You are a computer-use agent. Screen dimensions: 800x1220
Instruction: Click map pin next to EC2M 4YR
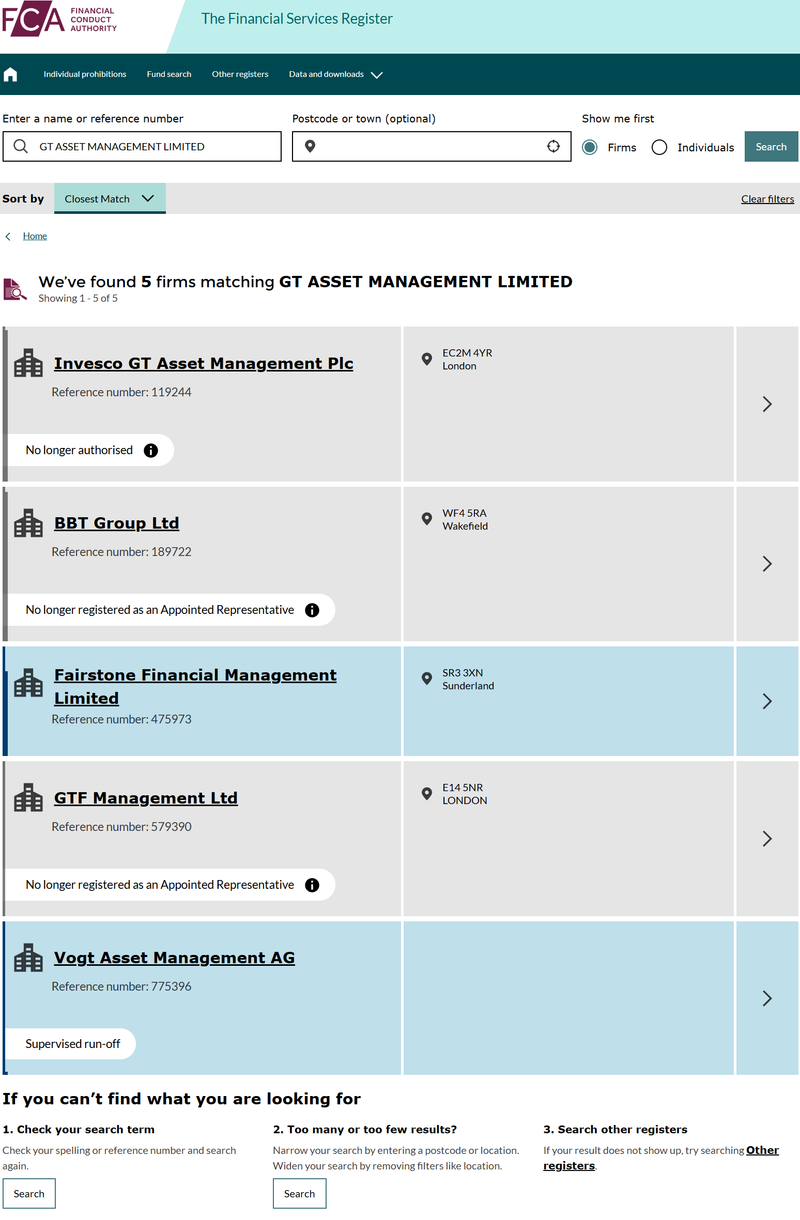click(x=427, y=358)
